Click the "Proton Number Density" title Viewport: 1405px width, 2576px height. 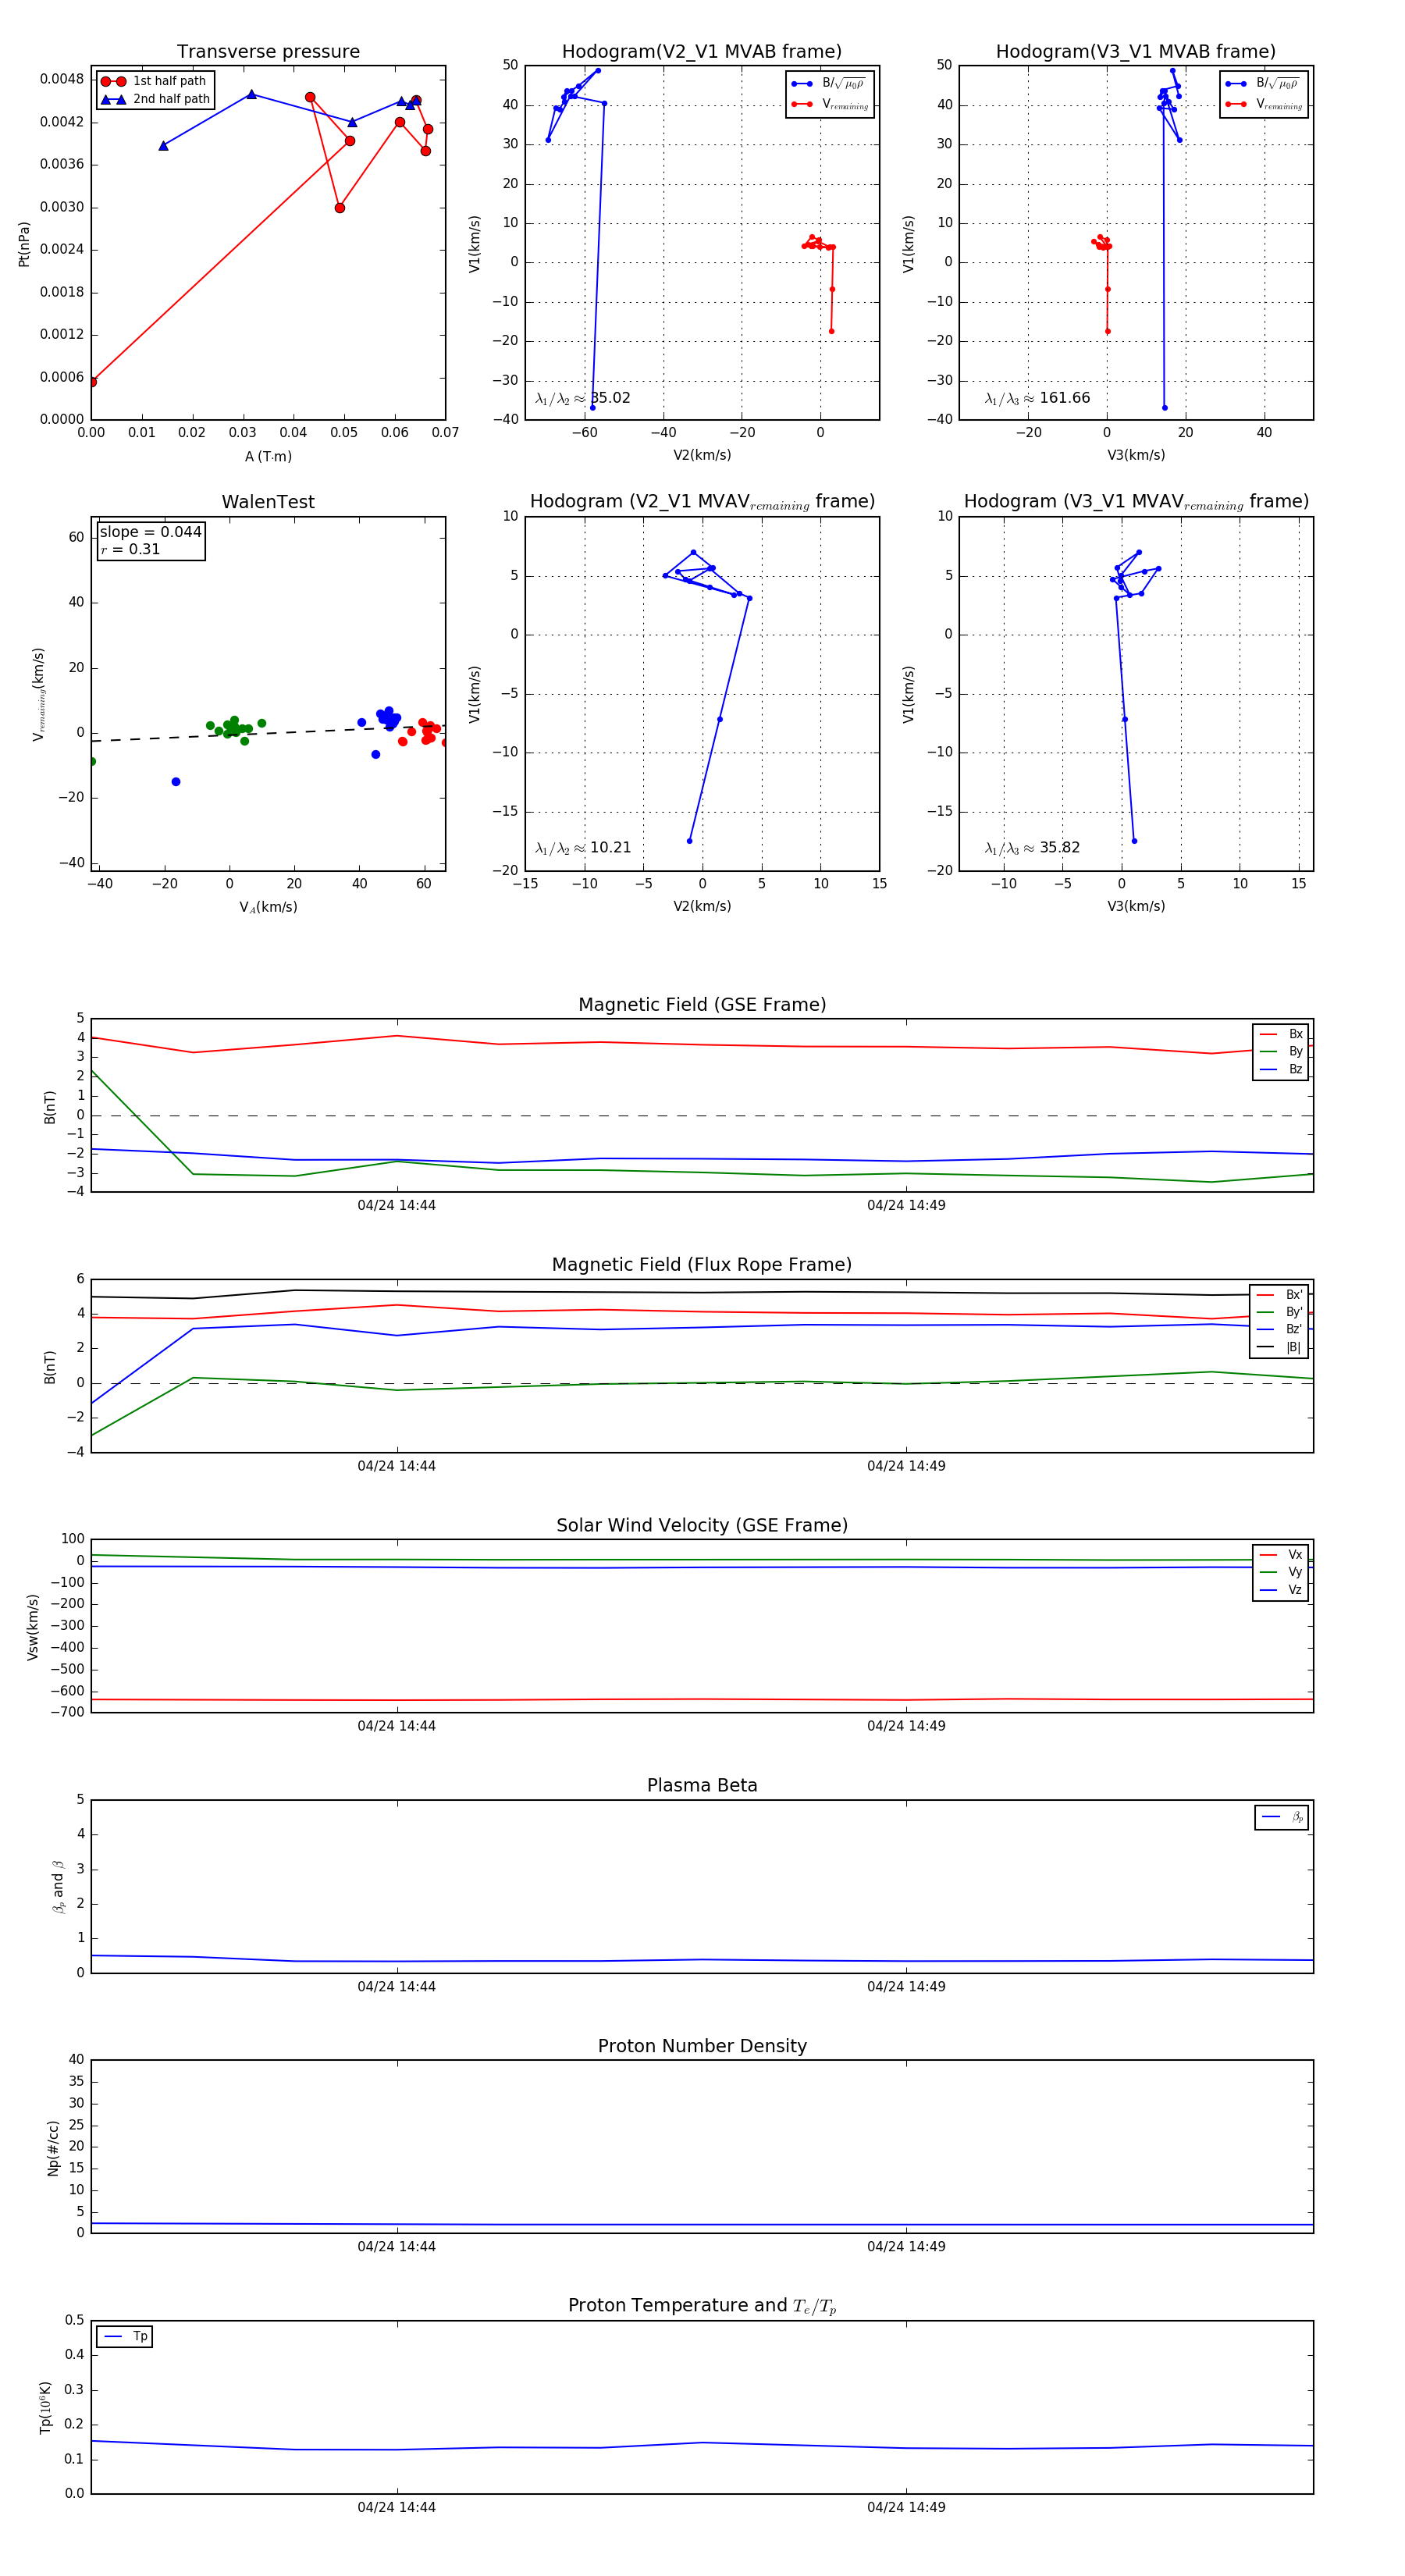702,2046
